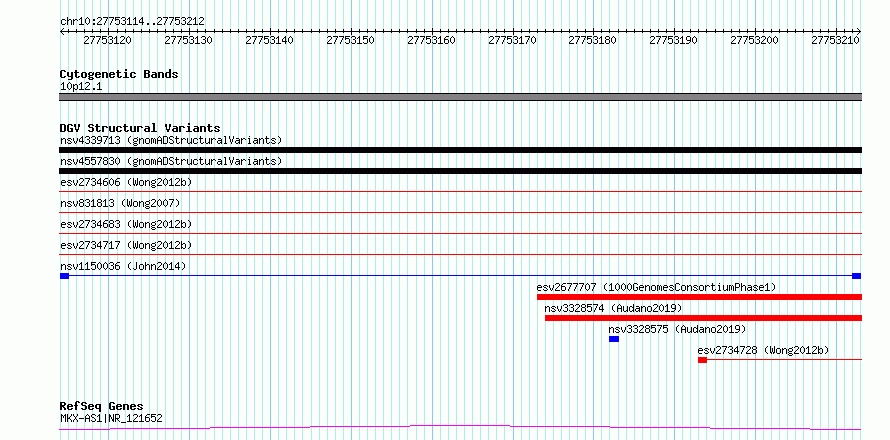Screen dimensions: 890x440
Task: Click the right blue block of nsv1150036
Action: pos(857,276)
